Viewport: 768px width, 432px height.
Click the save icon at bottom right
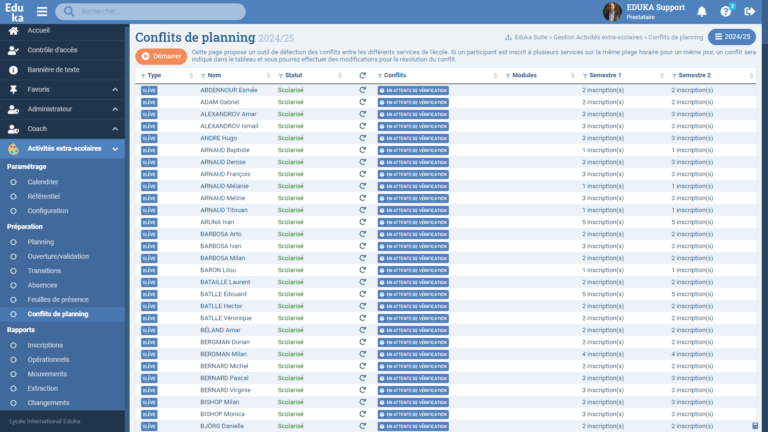[x=755, y=426]
